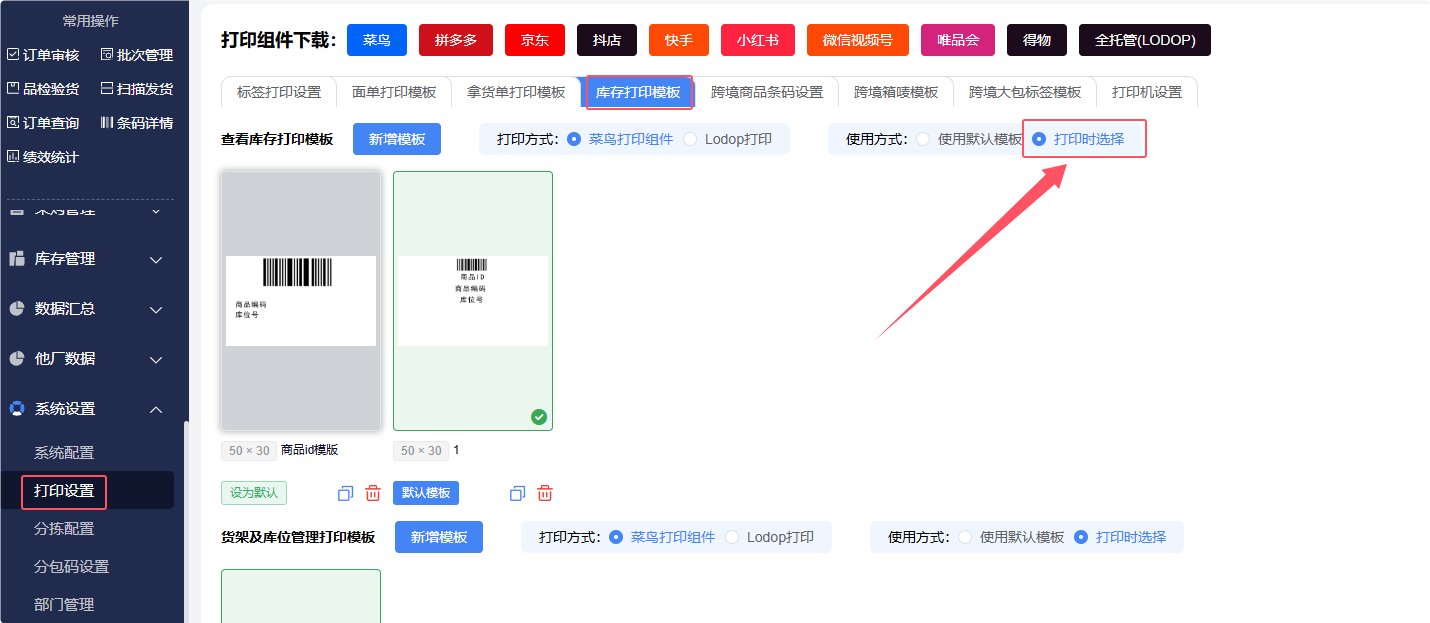
Task: Open 品检验货 shortcut icon
Action: click(x=13, y=89)
